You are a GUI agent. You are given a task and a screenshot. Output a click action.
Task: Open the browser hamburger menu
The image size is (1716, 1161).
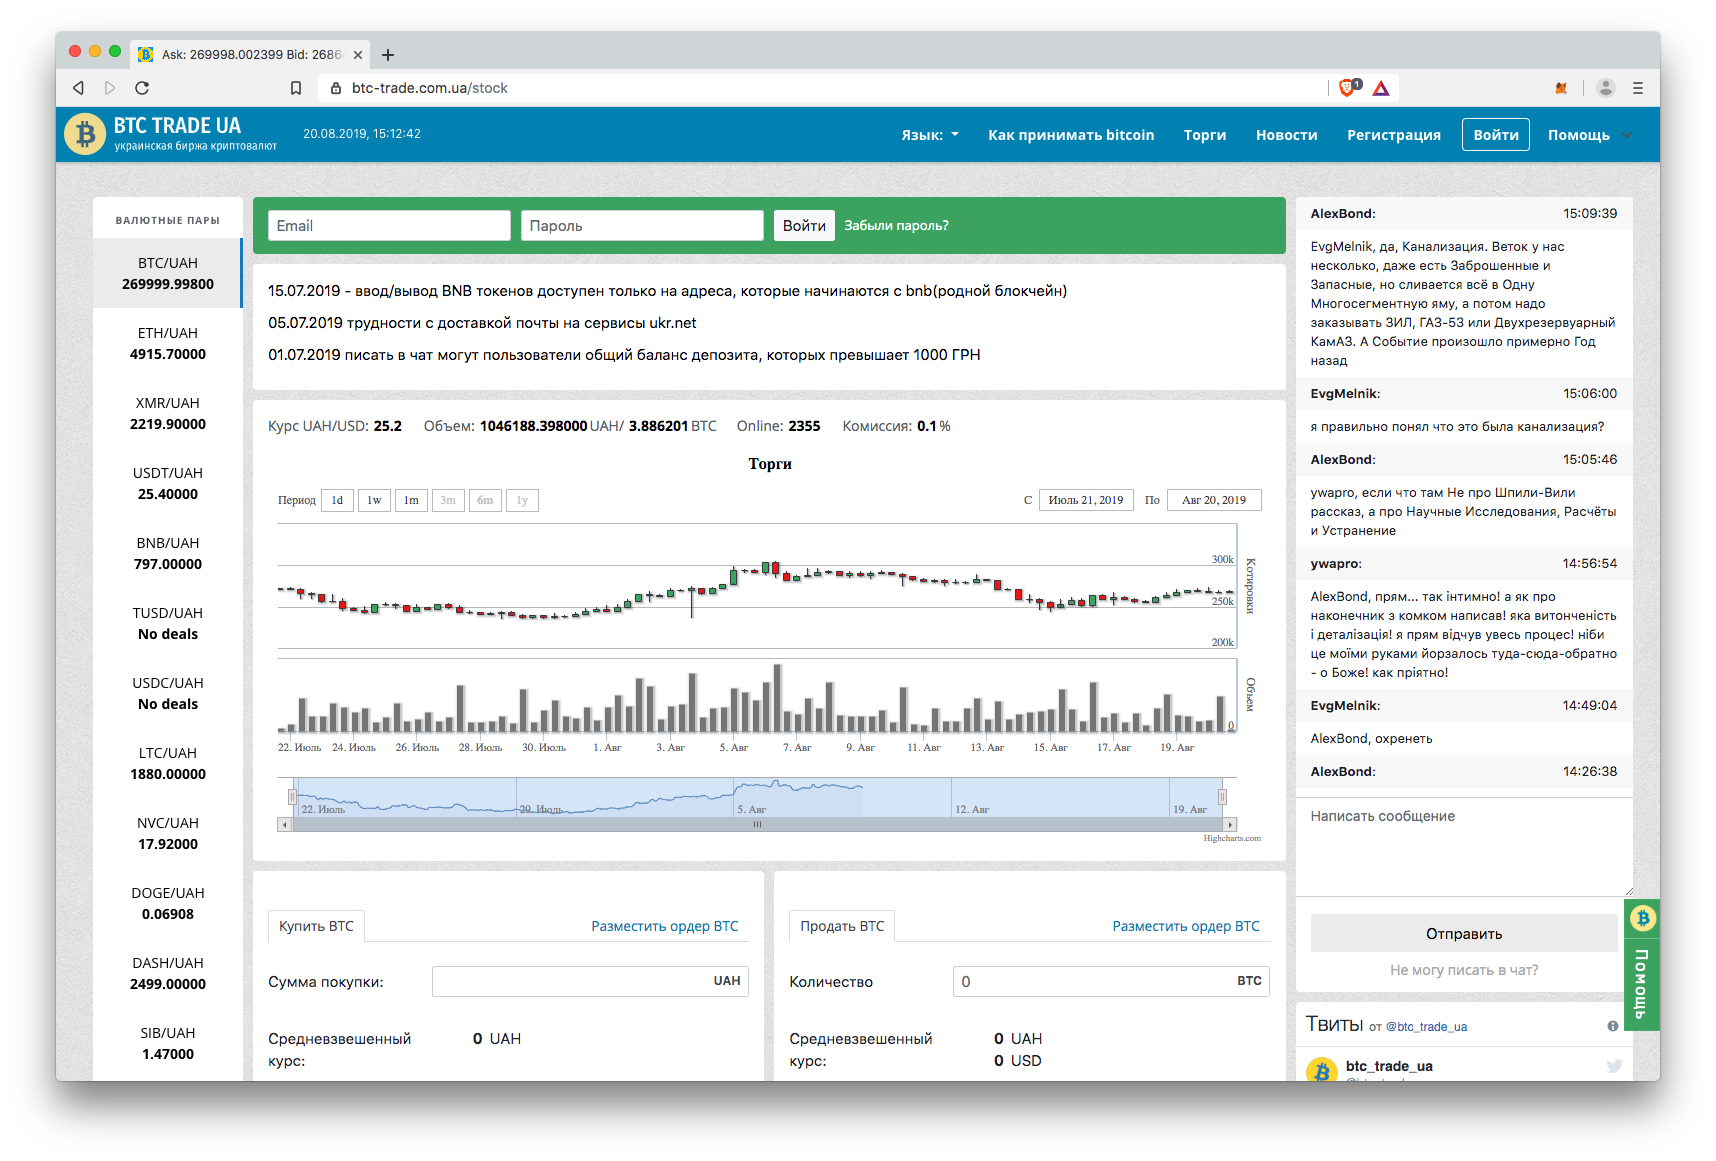[1638, 88]
